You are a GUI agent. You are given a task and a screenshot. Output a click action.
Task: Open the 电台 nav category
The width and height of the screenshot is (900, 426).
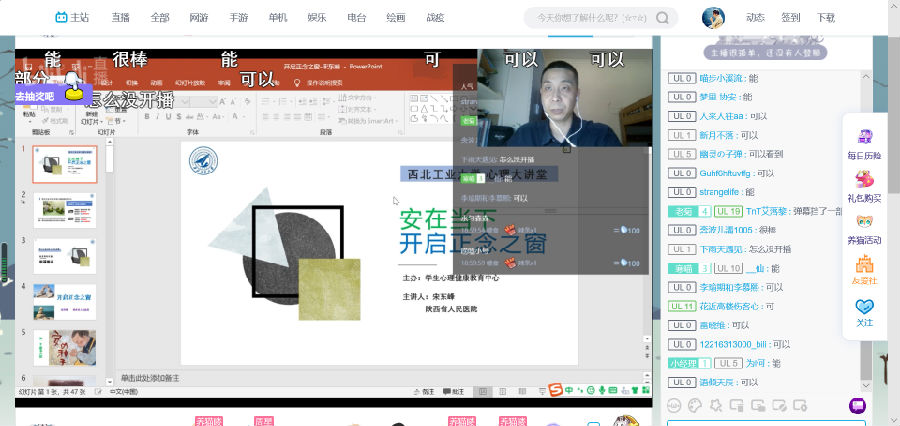pos(356,18)
